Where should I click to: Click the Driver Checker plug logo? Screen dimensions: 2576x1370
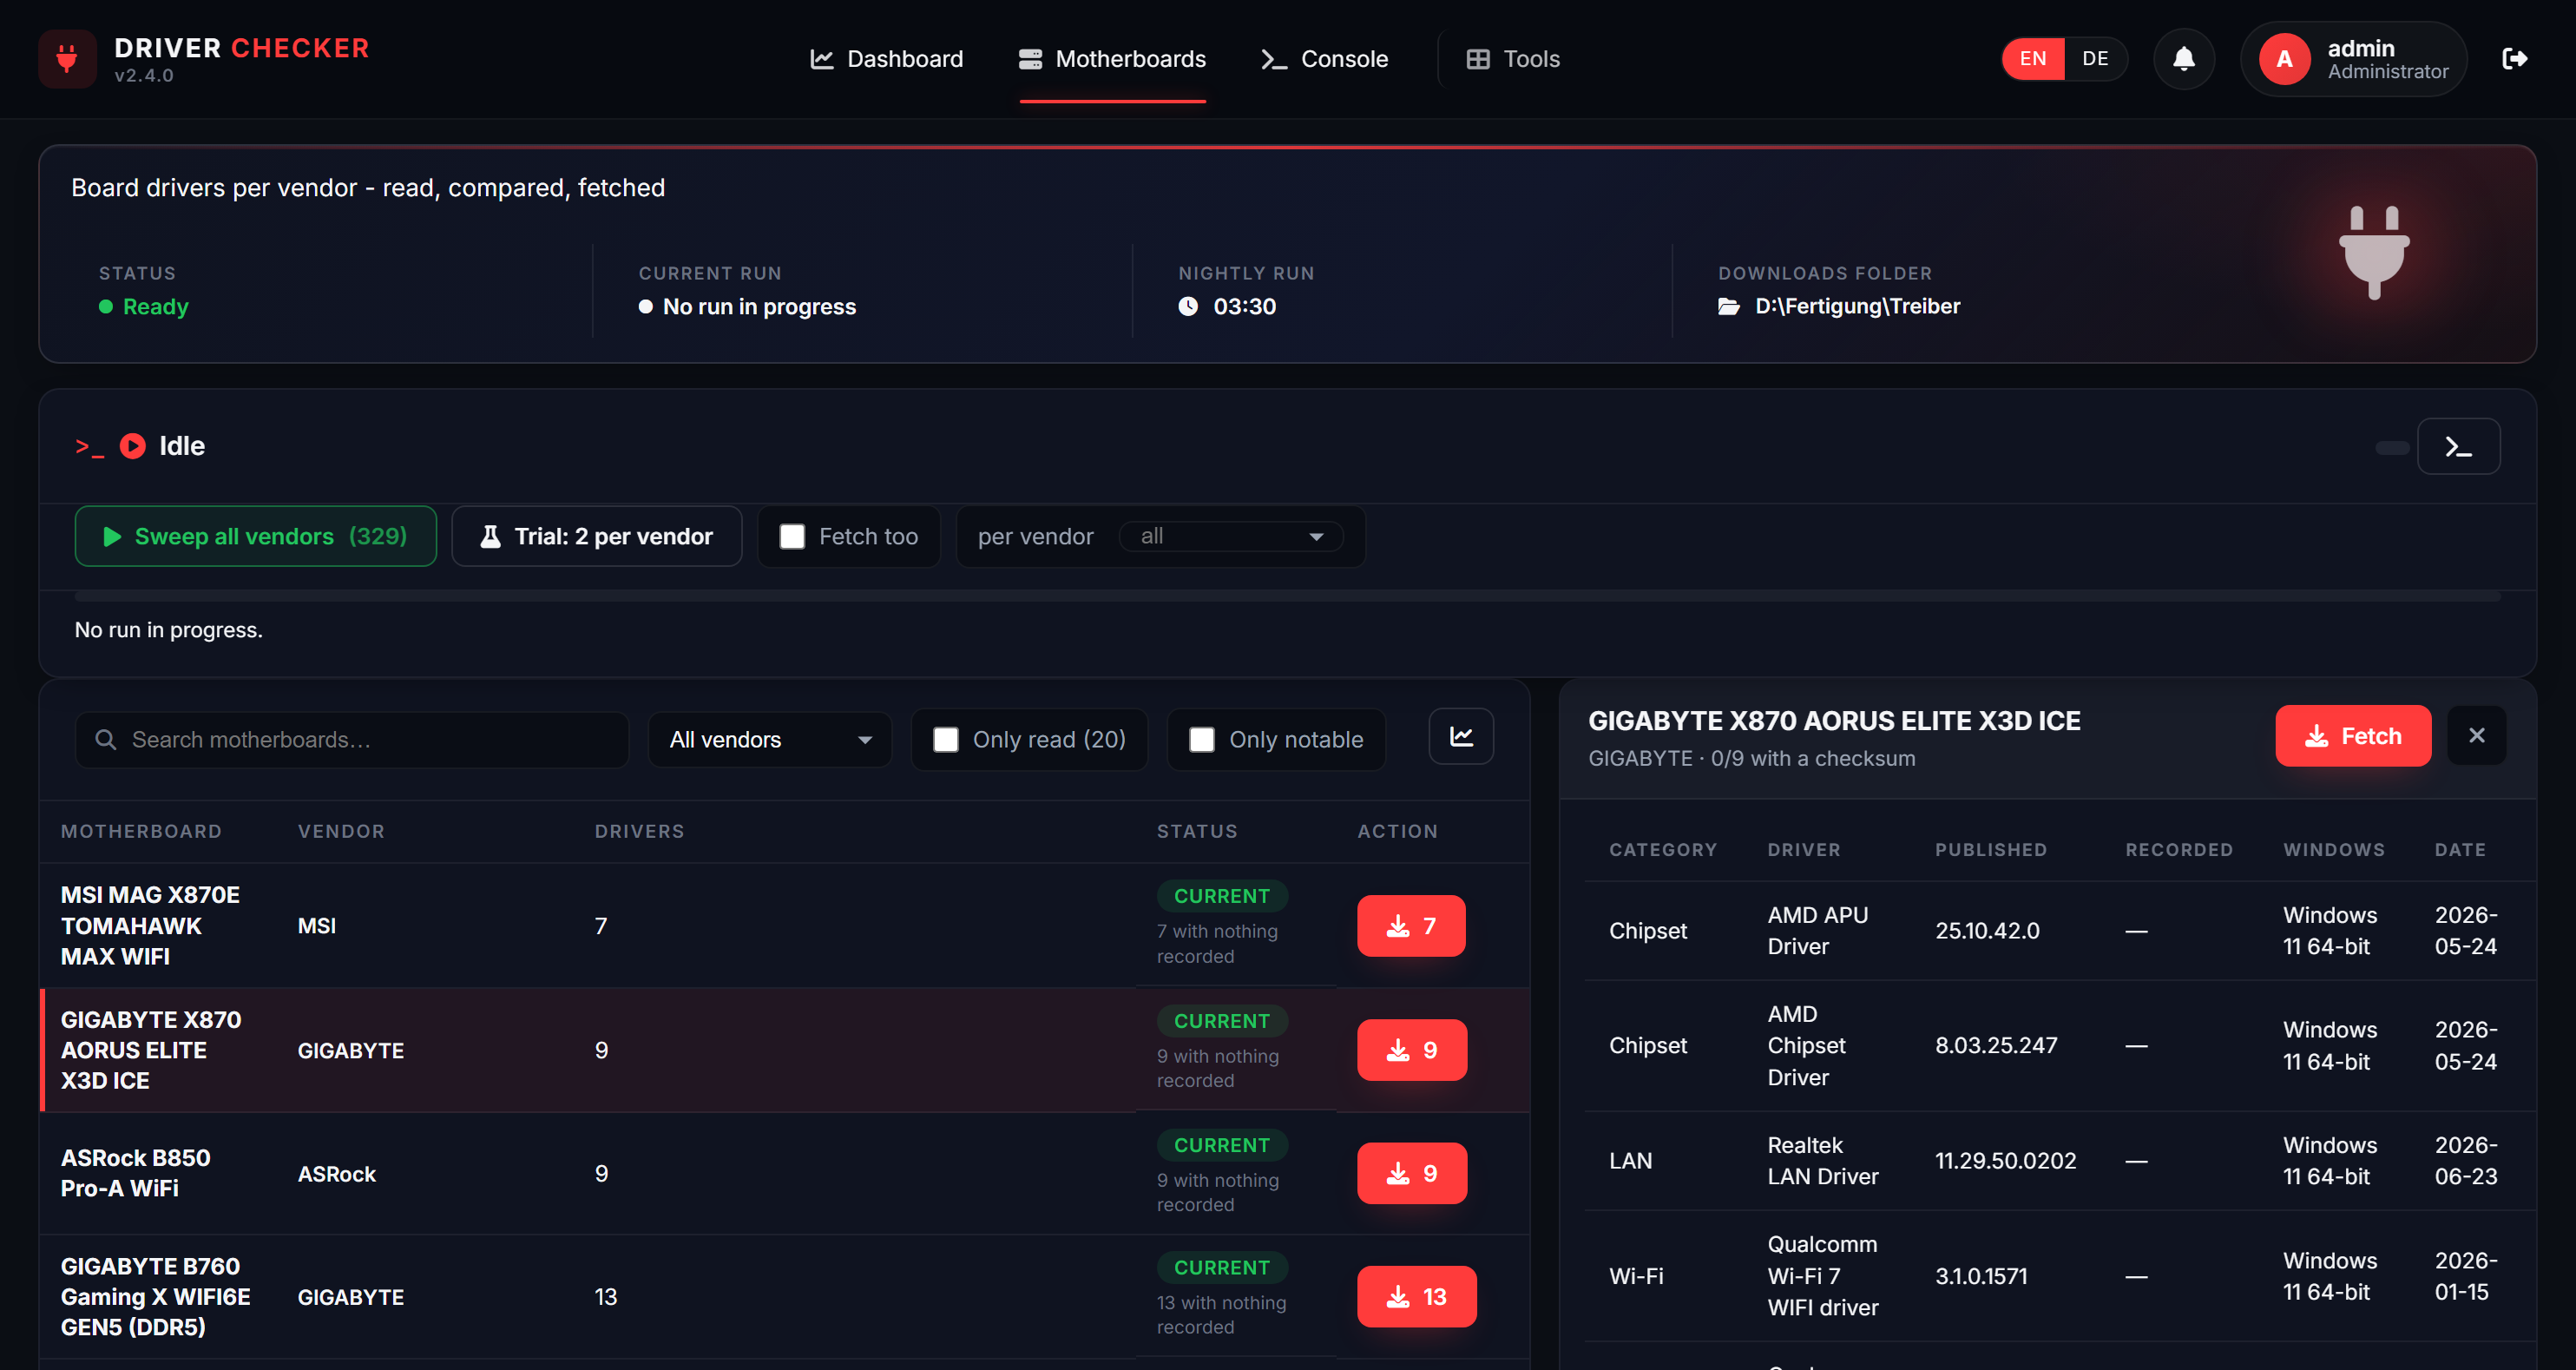point(67,59)
